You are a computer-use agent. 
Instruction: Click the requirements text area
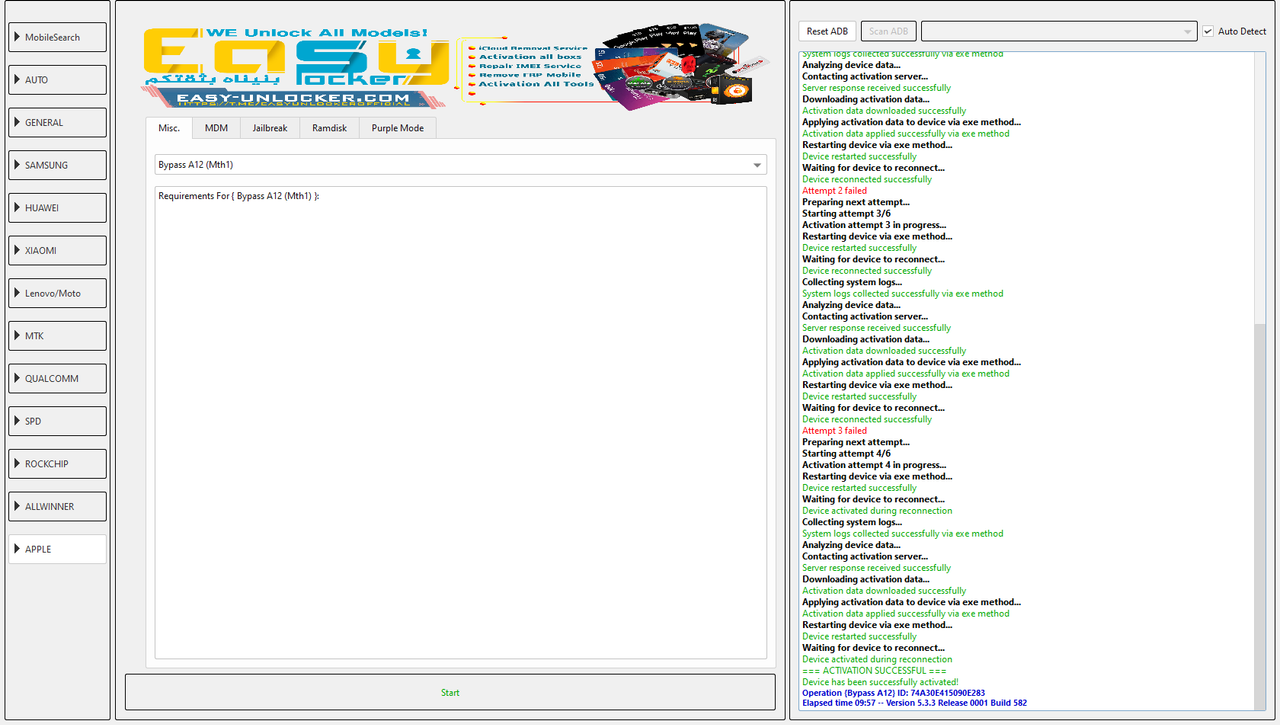[461, 423]
